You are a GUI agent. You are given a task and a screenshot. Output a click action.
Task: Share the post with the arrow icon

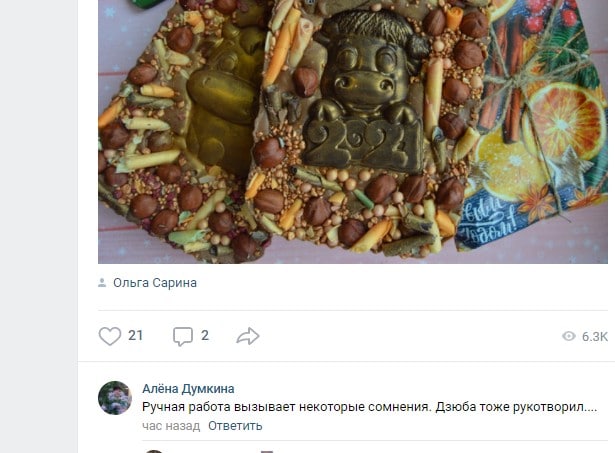pyautogui.click(x=248, y=336)
